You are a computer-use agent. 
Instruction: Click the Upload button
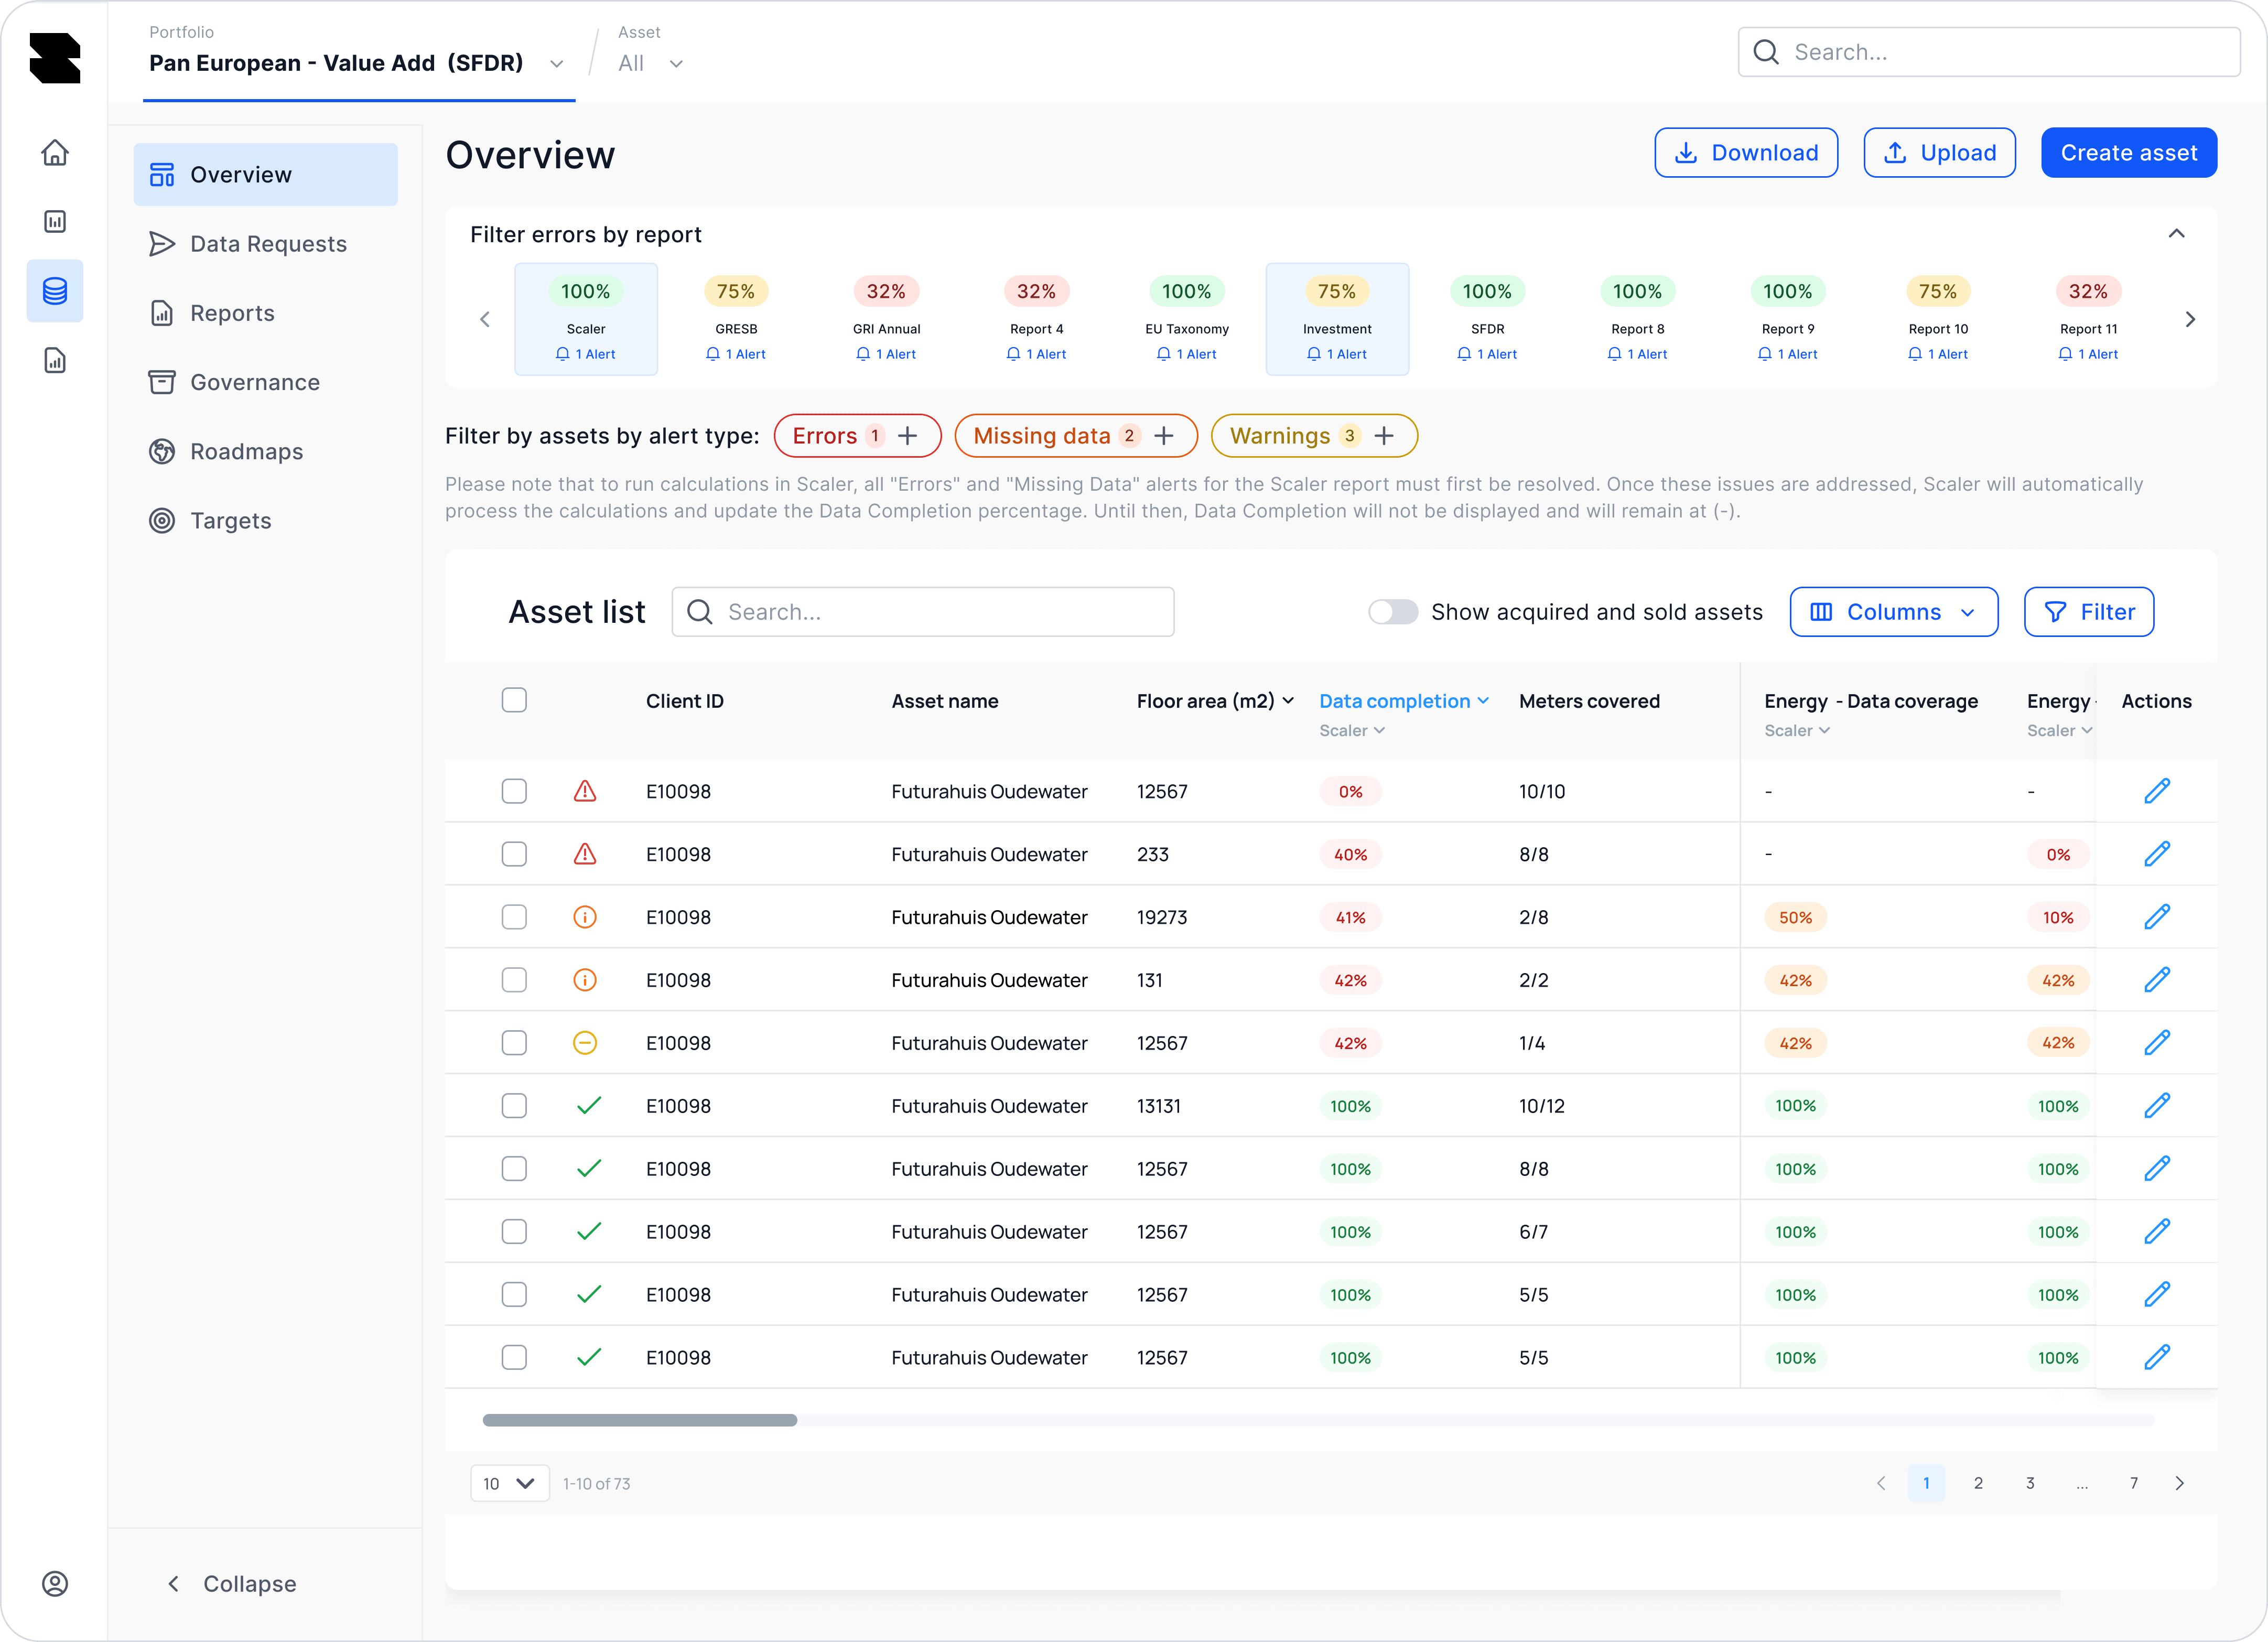(1940, 153)
